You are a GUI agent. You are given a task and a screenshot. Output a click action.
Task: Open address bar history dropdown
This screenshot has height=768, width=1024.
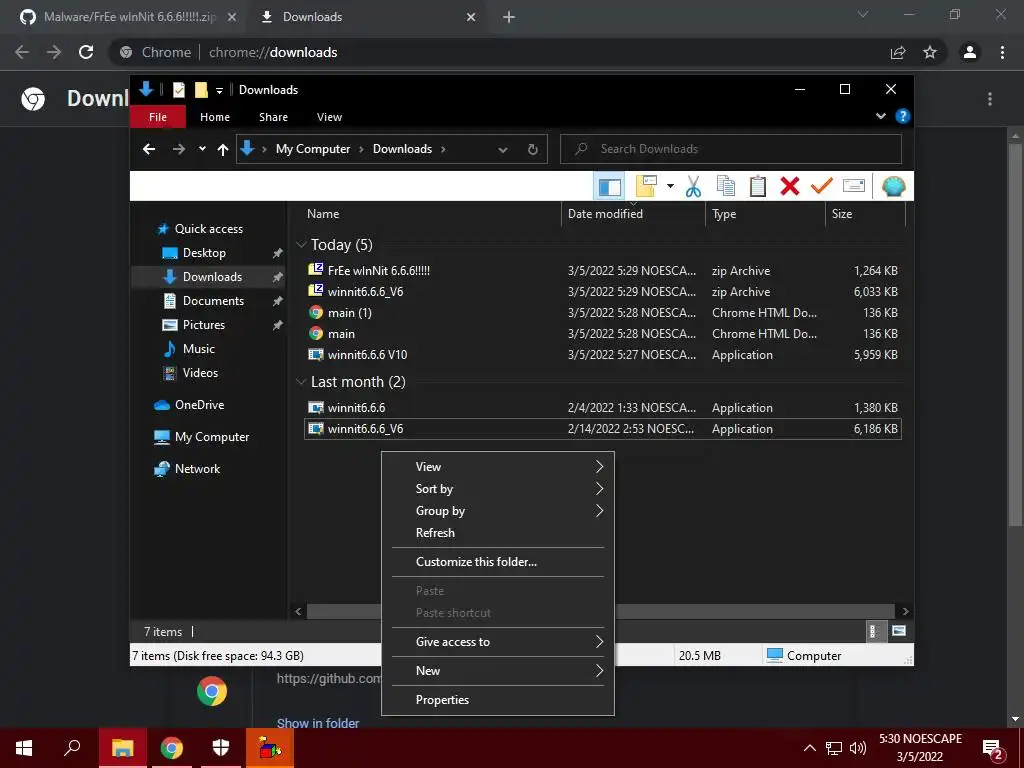(502, 150)
